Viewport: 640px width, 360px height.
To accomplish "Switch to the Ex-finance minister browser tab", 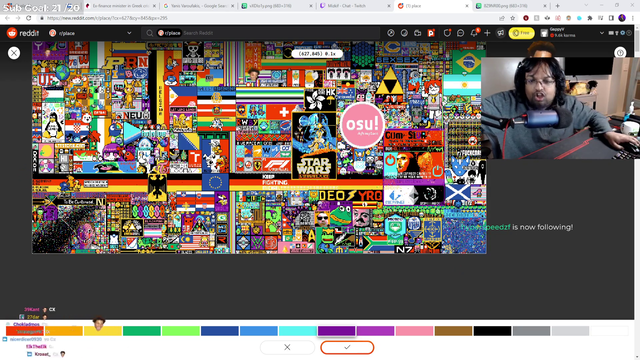I will tap(120, 6).
